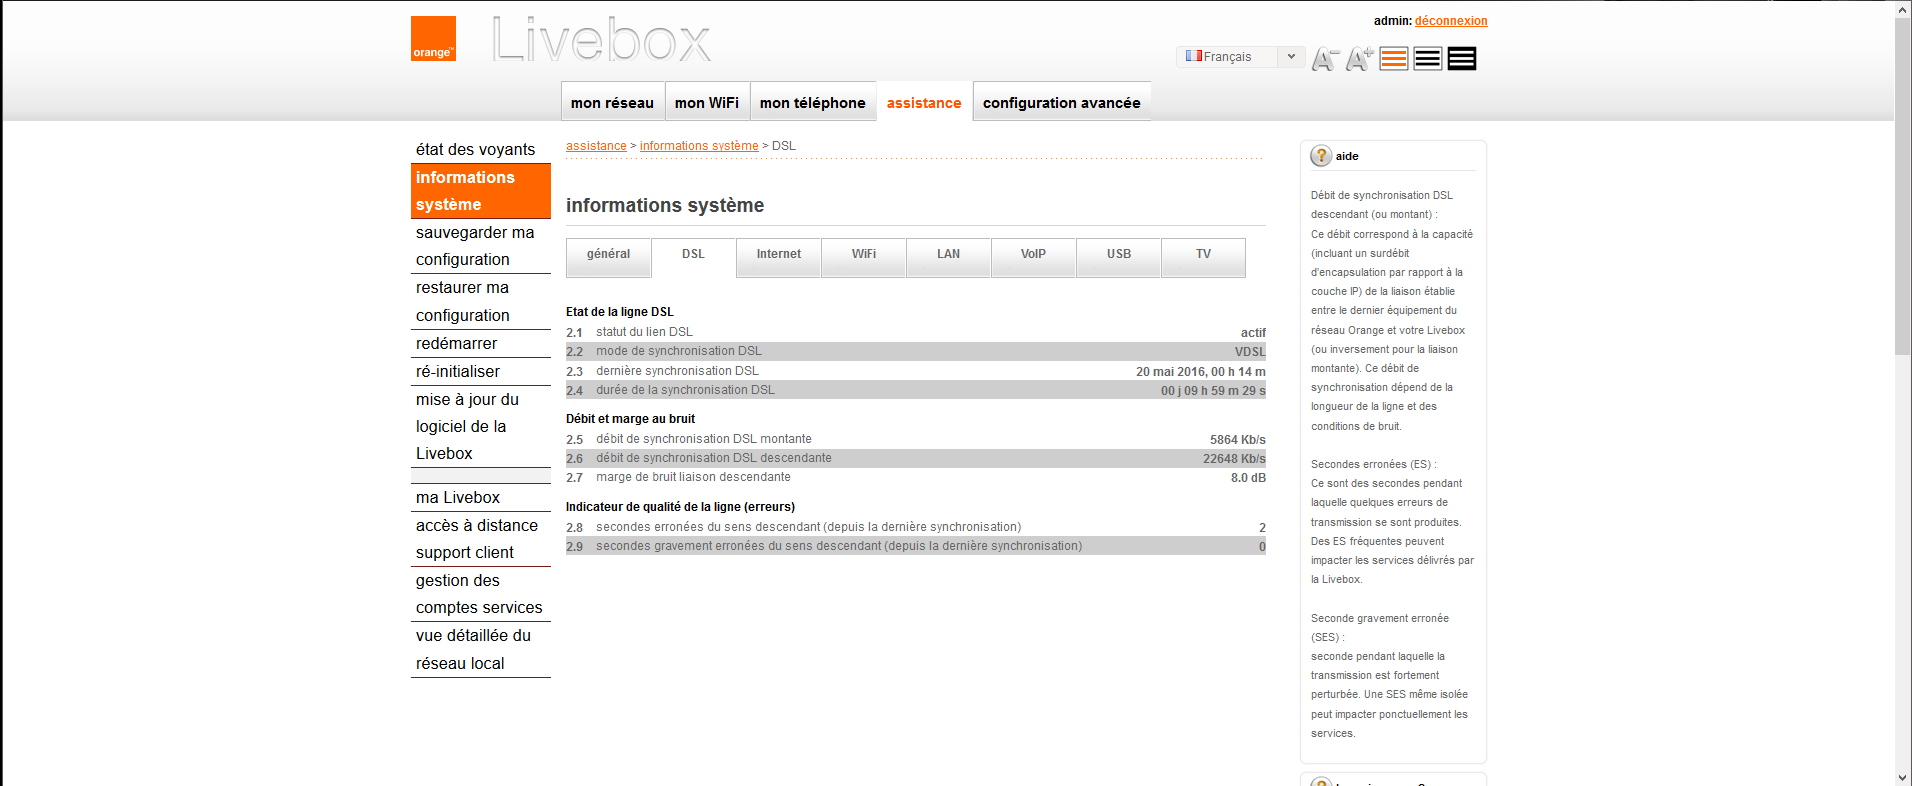This screenshot has width=1912, height=786.
Task: Click 'marge de bruit liaison descendante' label
Action: click(x=693, y=477)
